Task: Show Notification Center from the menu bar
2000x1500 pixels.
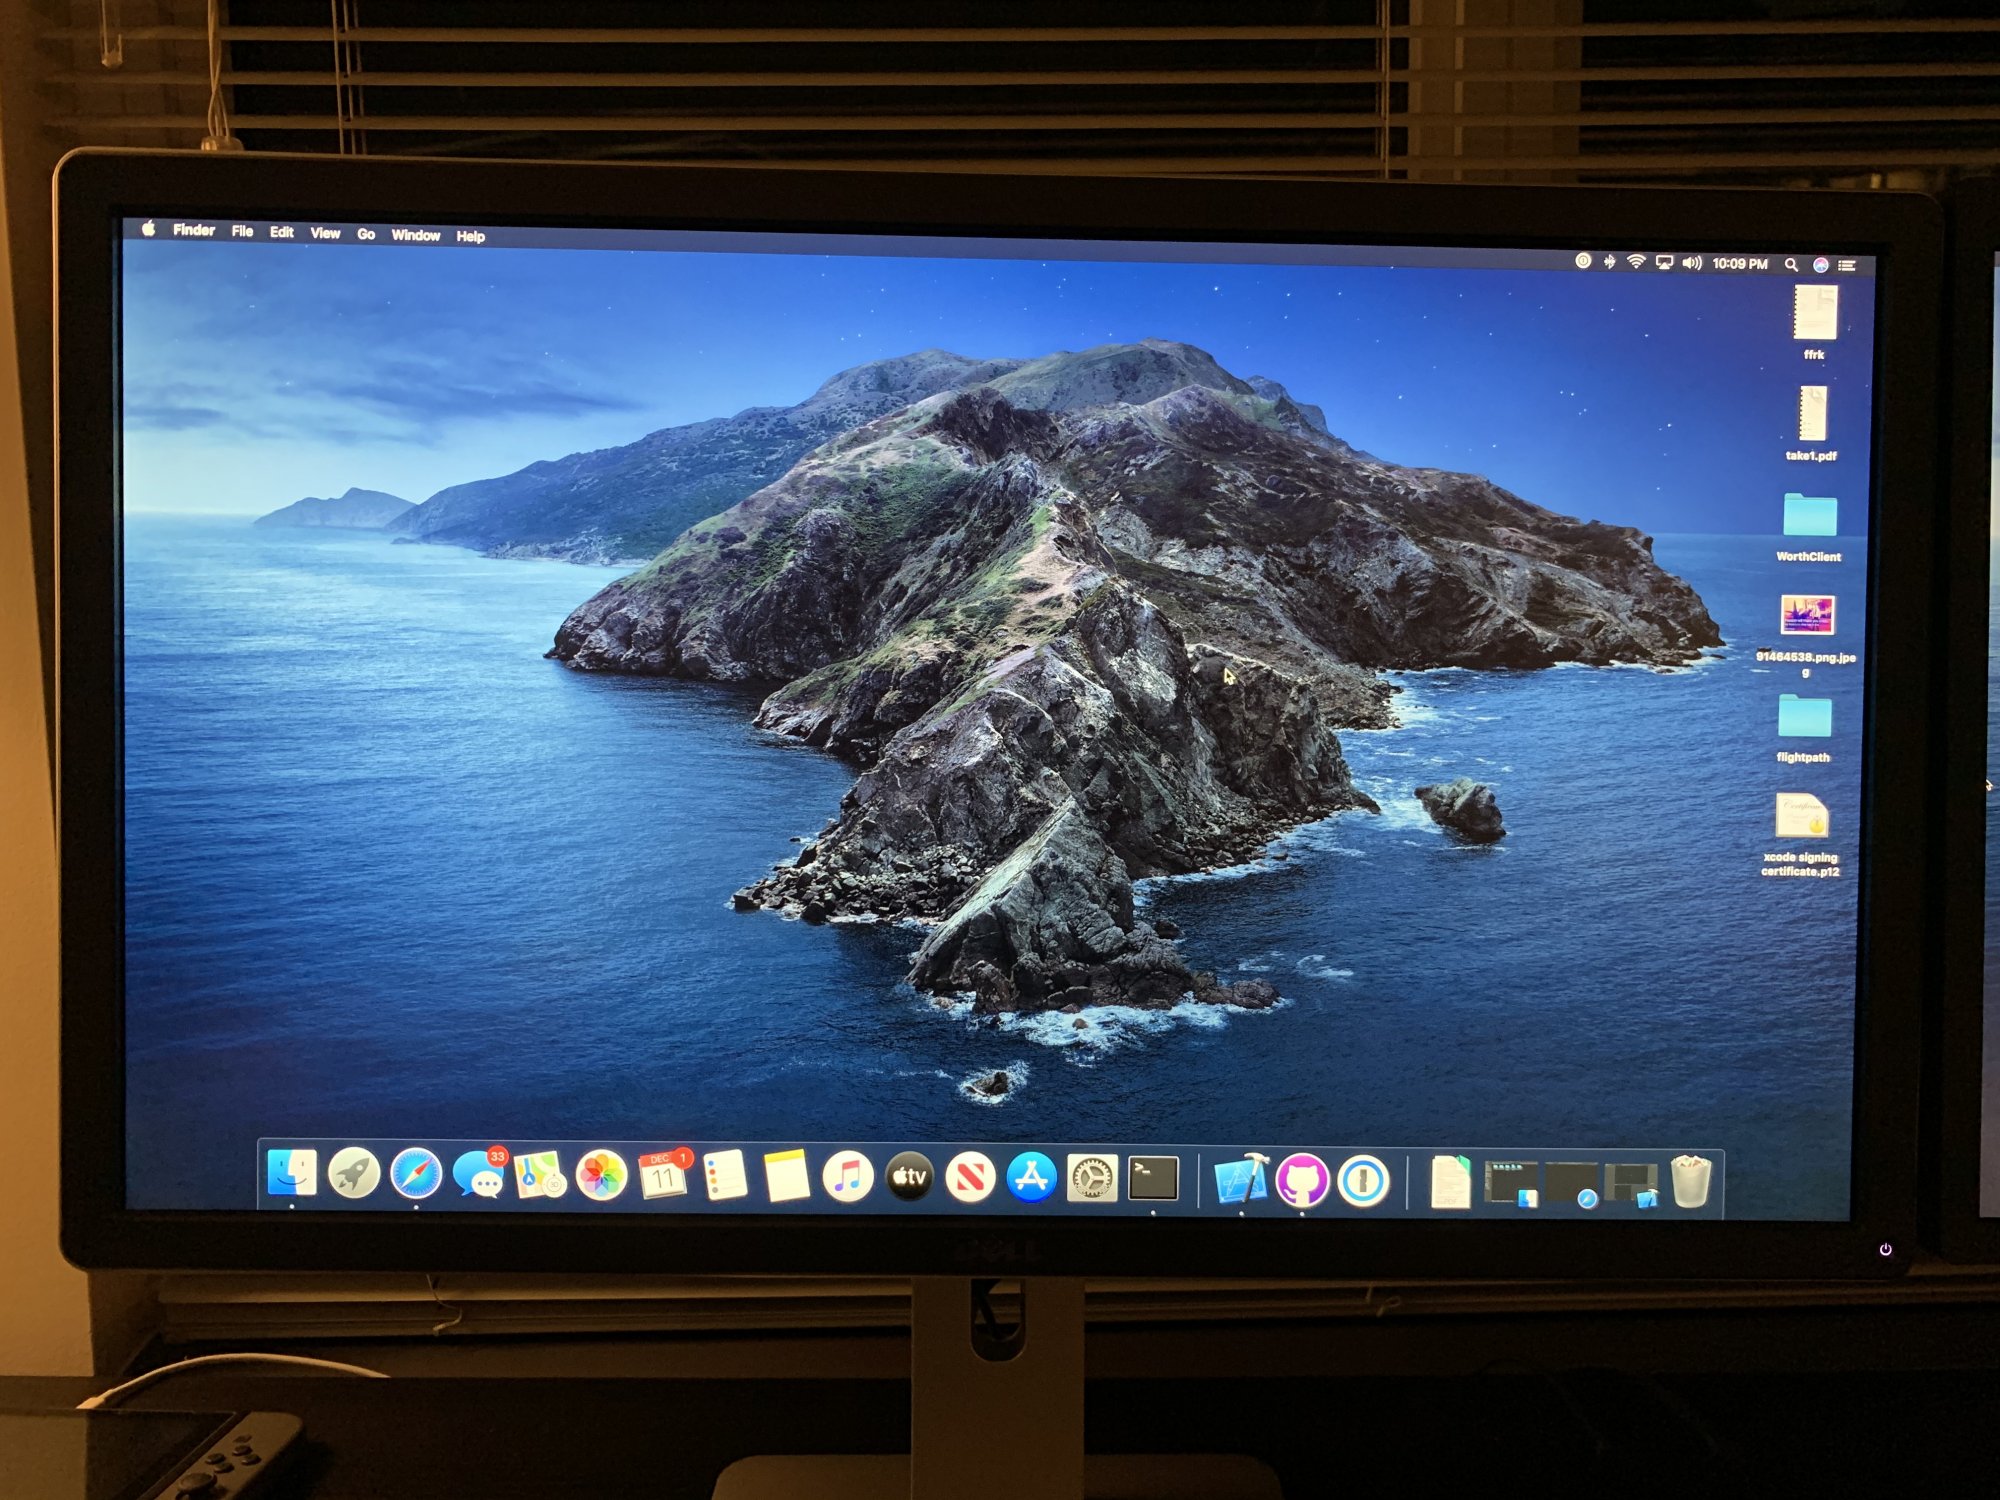Action: coord(1847,266)
